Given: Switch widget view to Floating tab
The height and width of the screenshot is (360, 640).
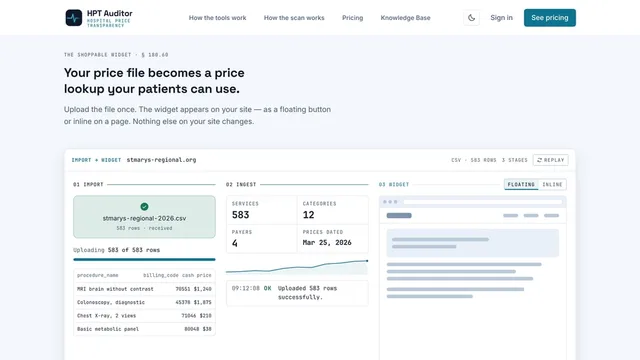Looking at the screenshot, I should (521, 184).
